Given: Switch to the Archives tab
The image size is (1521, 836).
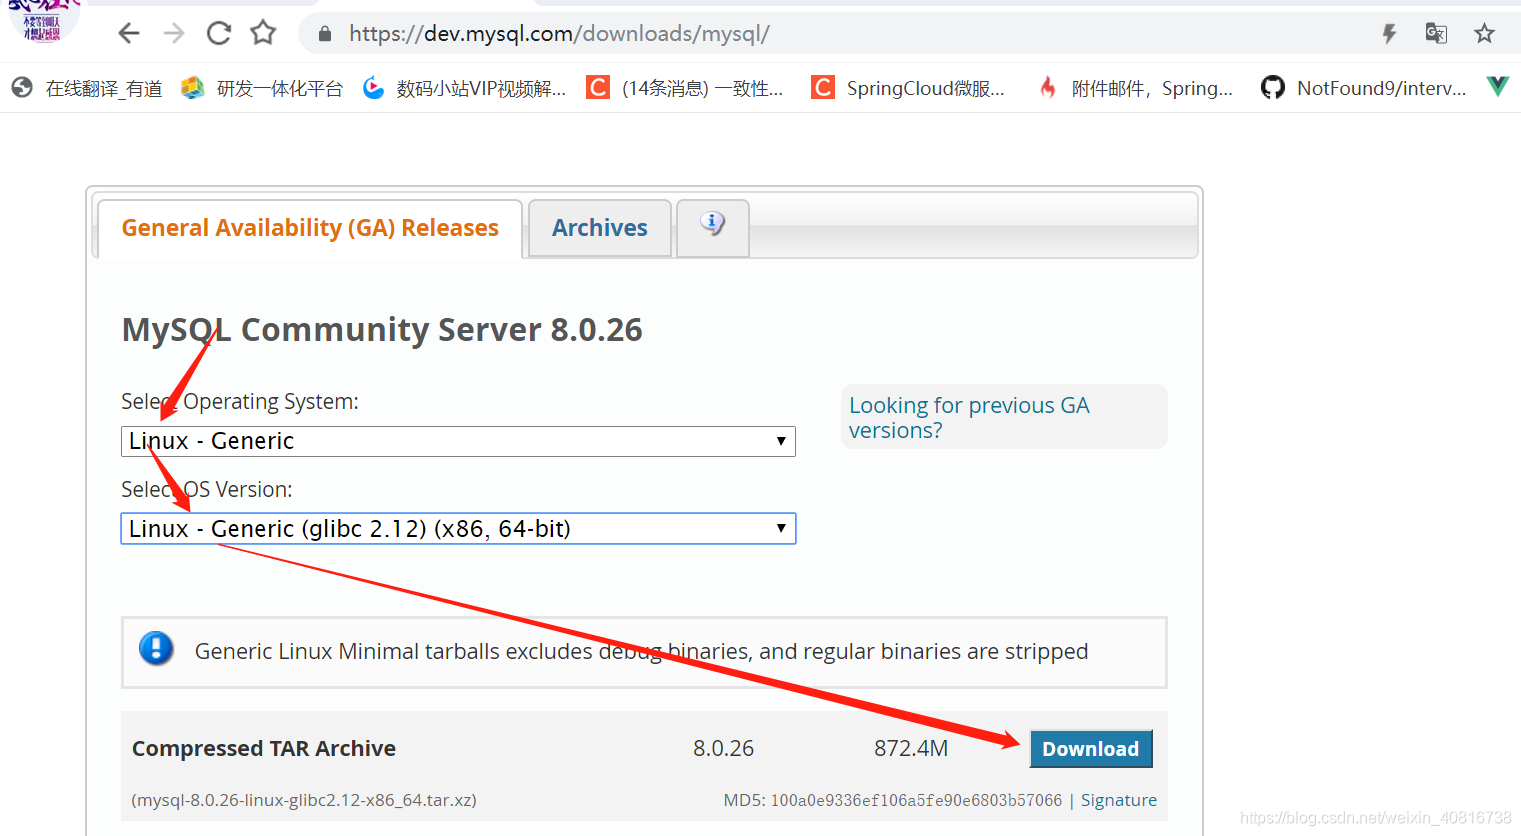Looking at the screenshot, I should pos(600,228).
